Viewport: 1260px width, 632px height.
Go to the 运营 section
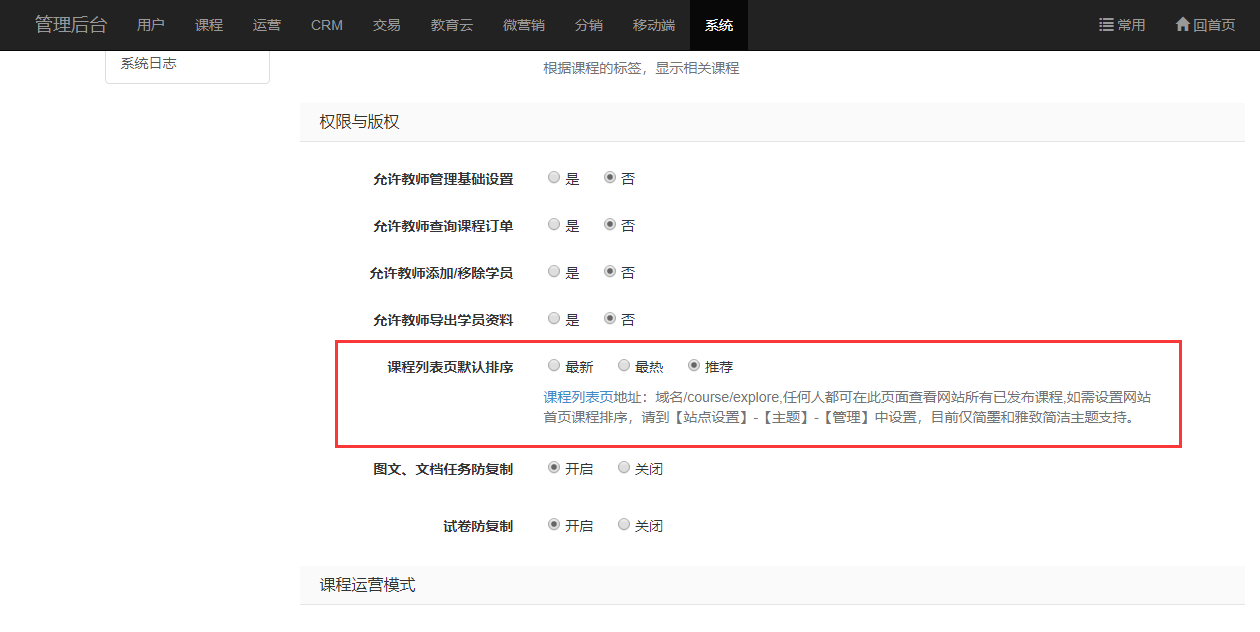[267, 25]
